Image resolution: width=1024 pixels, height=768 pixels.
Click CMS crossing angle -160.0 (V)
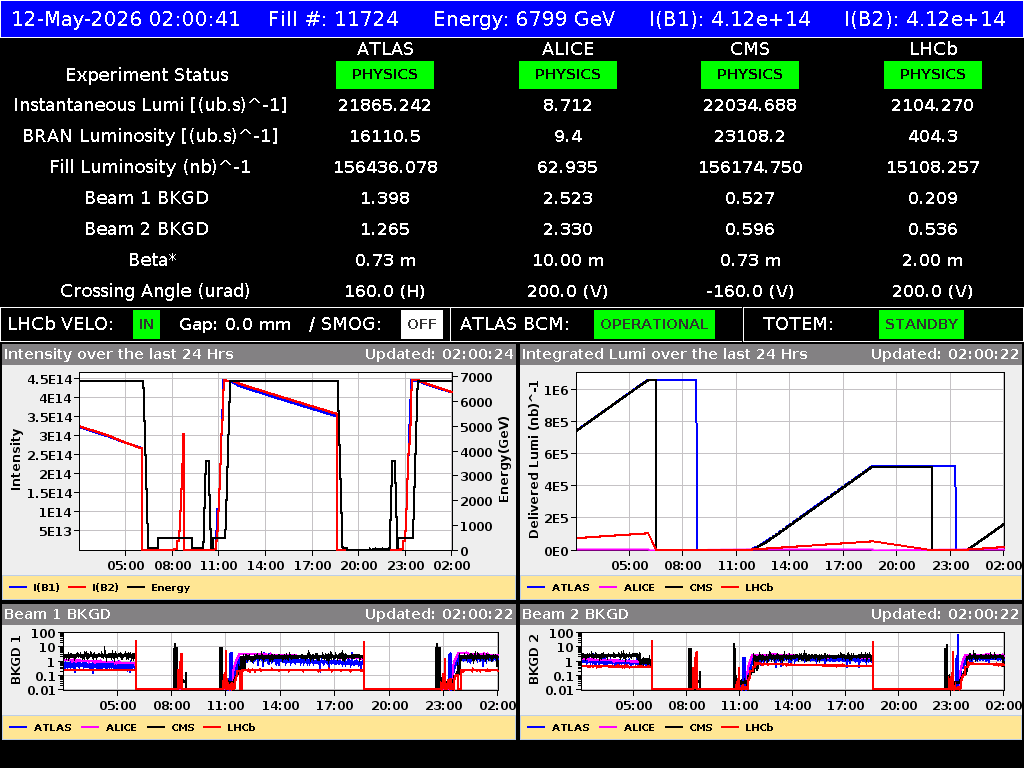[750, 291]
